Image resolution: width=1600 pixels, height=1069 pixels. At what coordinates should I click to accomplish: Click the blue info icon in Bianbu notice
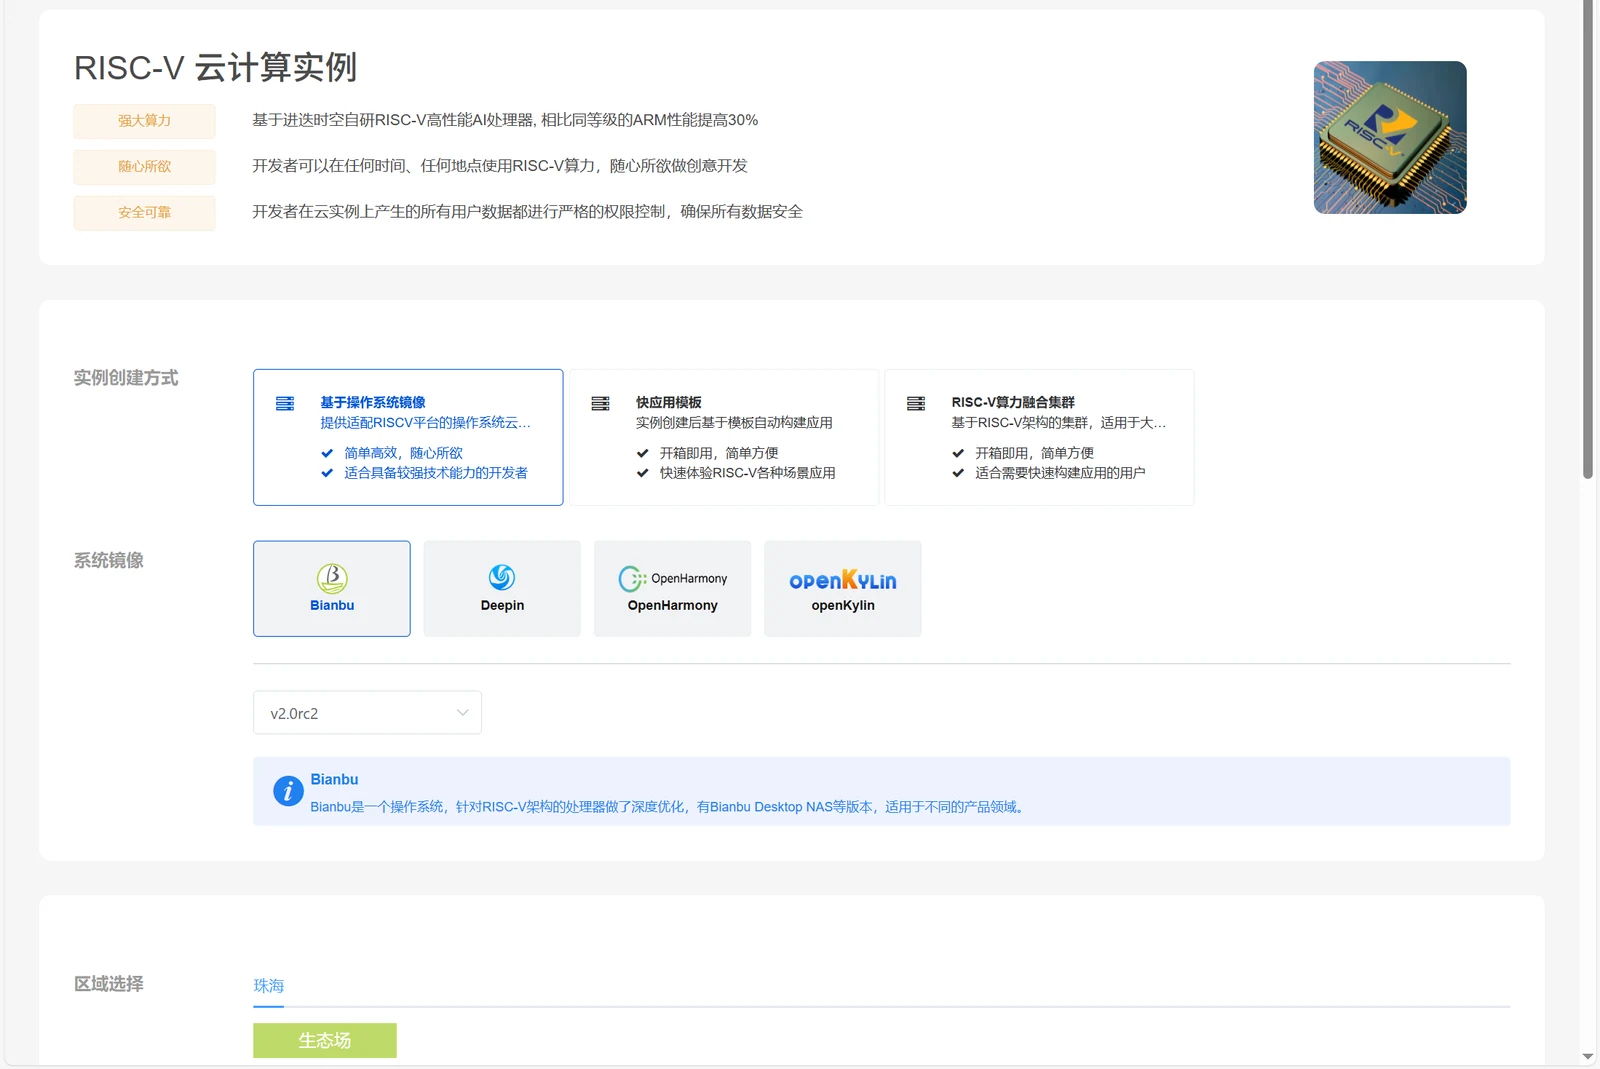288,791
